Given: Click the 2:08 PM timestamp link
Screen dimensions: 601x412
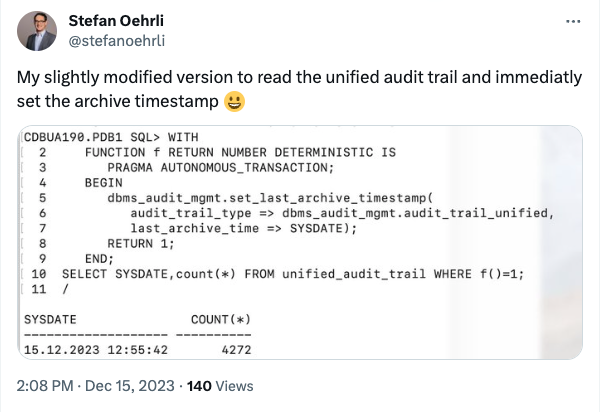Looking at the screenshot, I should (x=45, y=386).
